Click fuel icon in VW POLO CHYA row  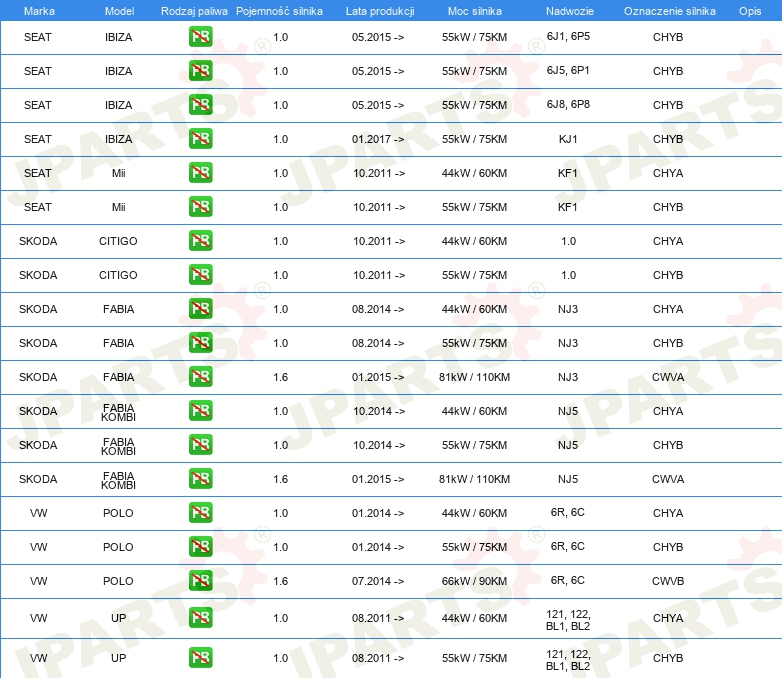200,512
